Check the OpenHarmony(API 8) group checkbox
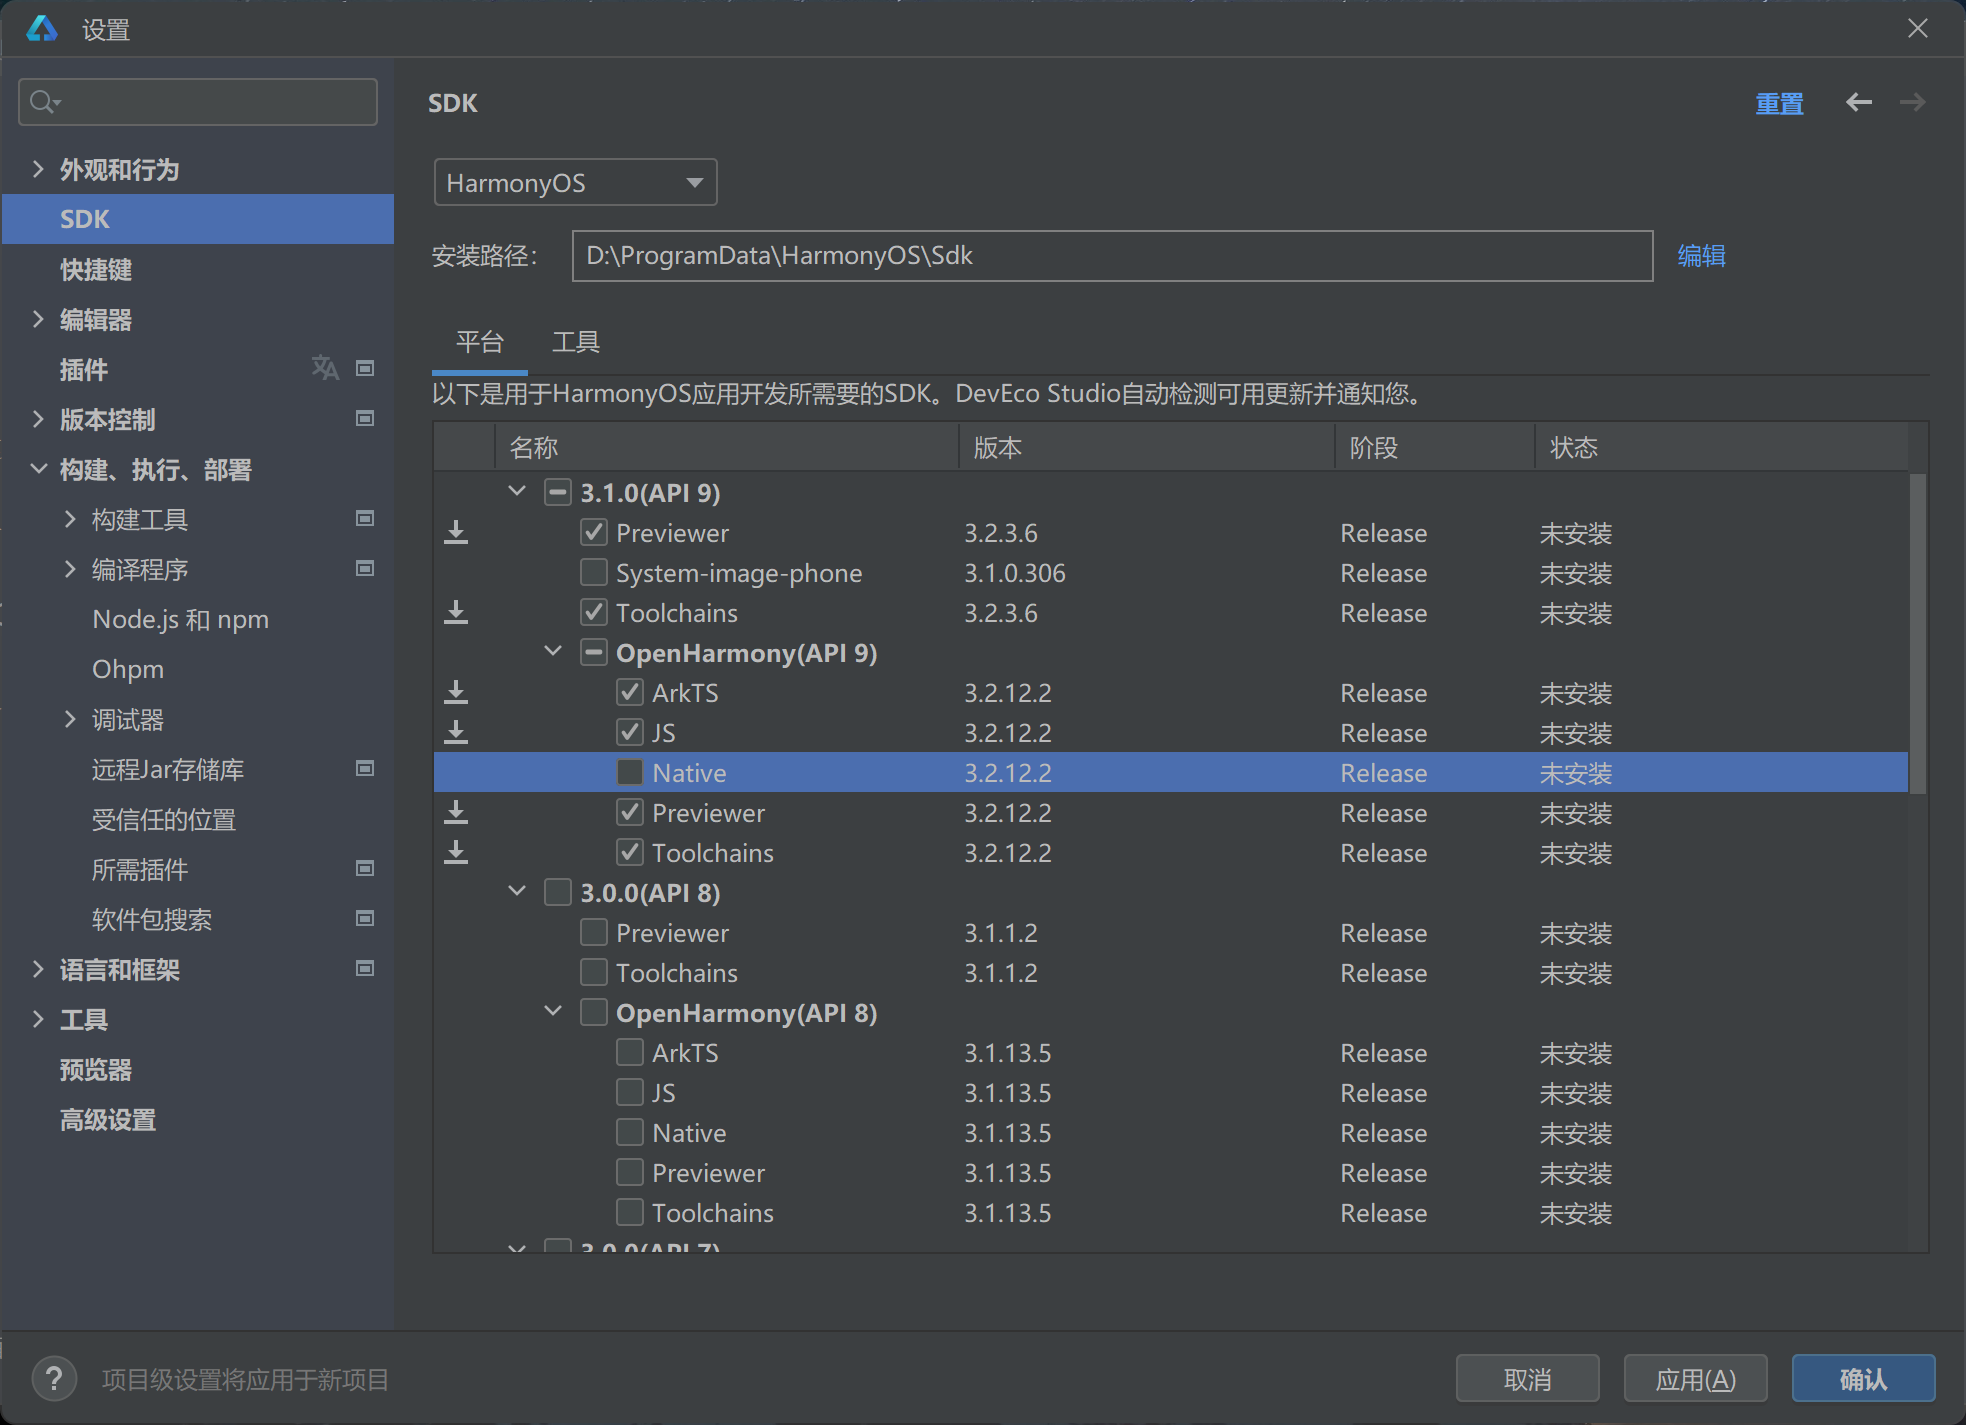 click(594, 1012)
